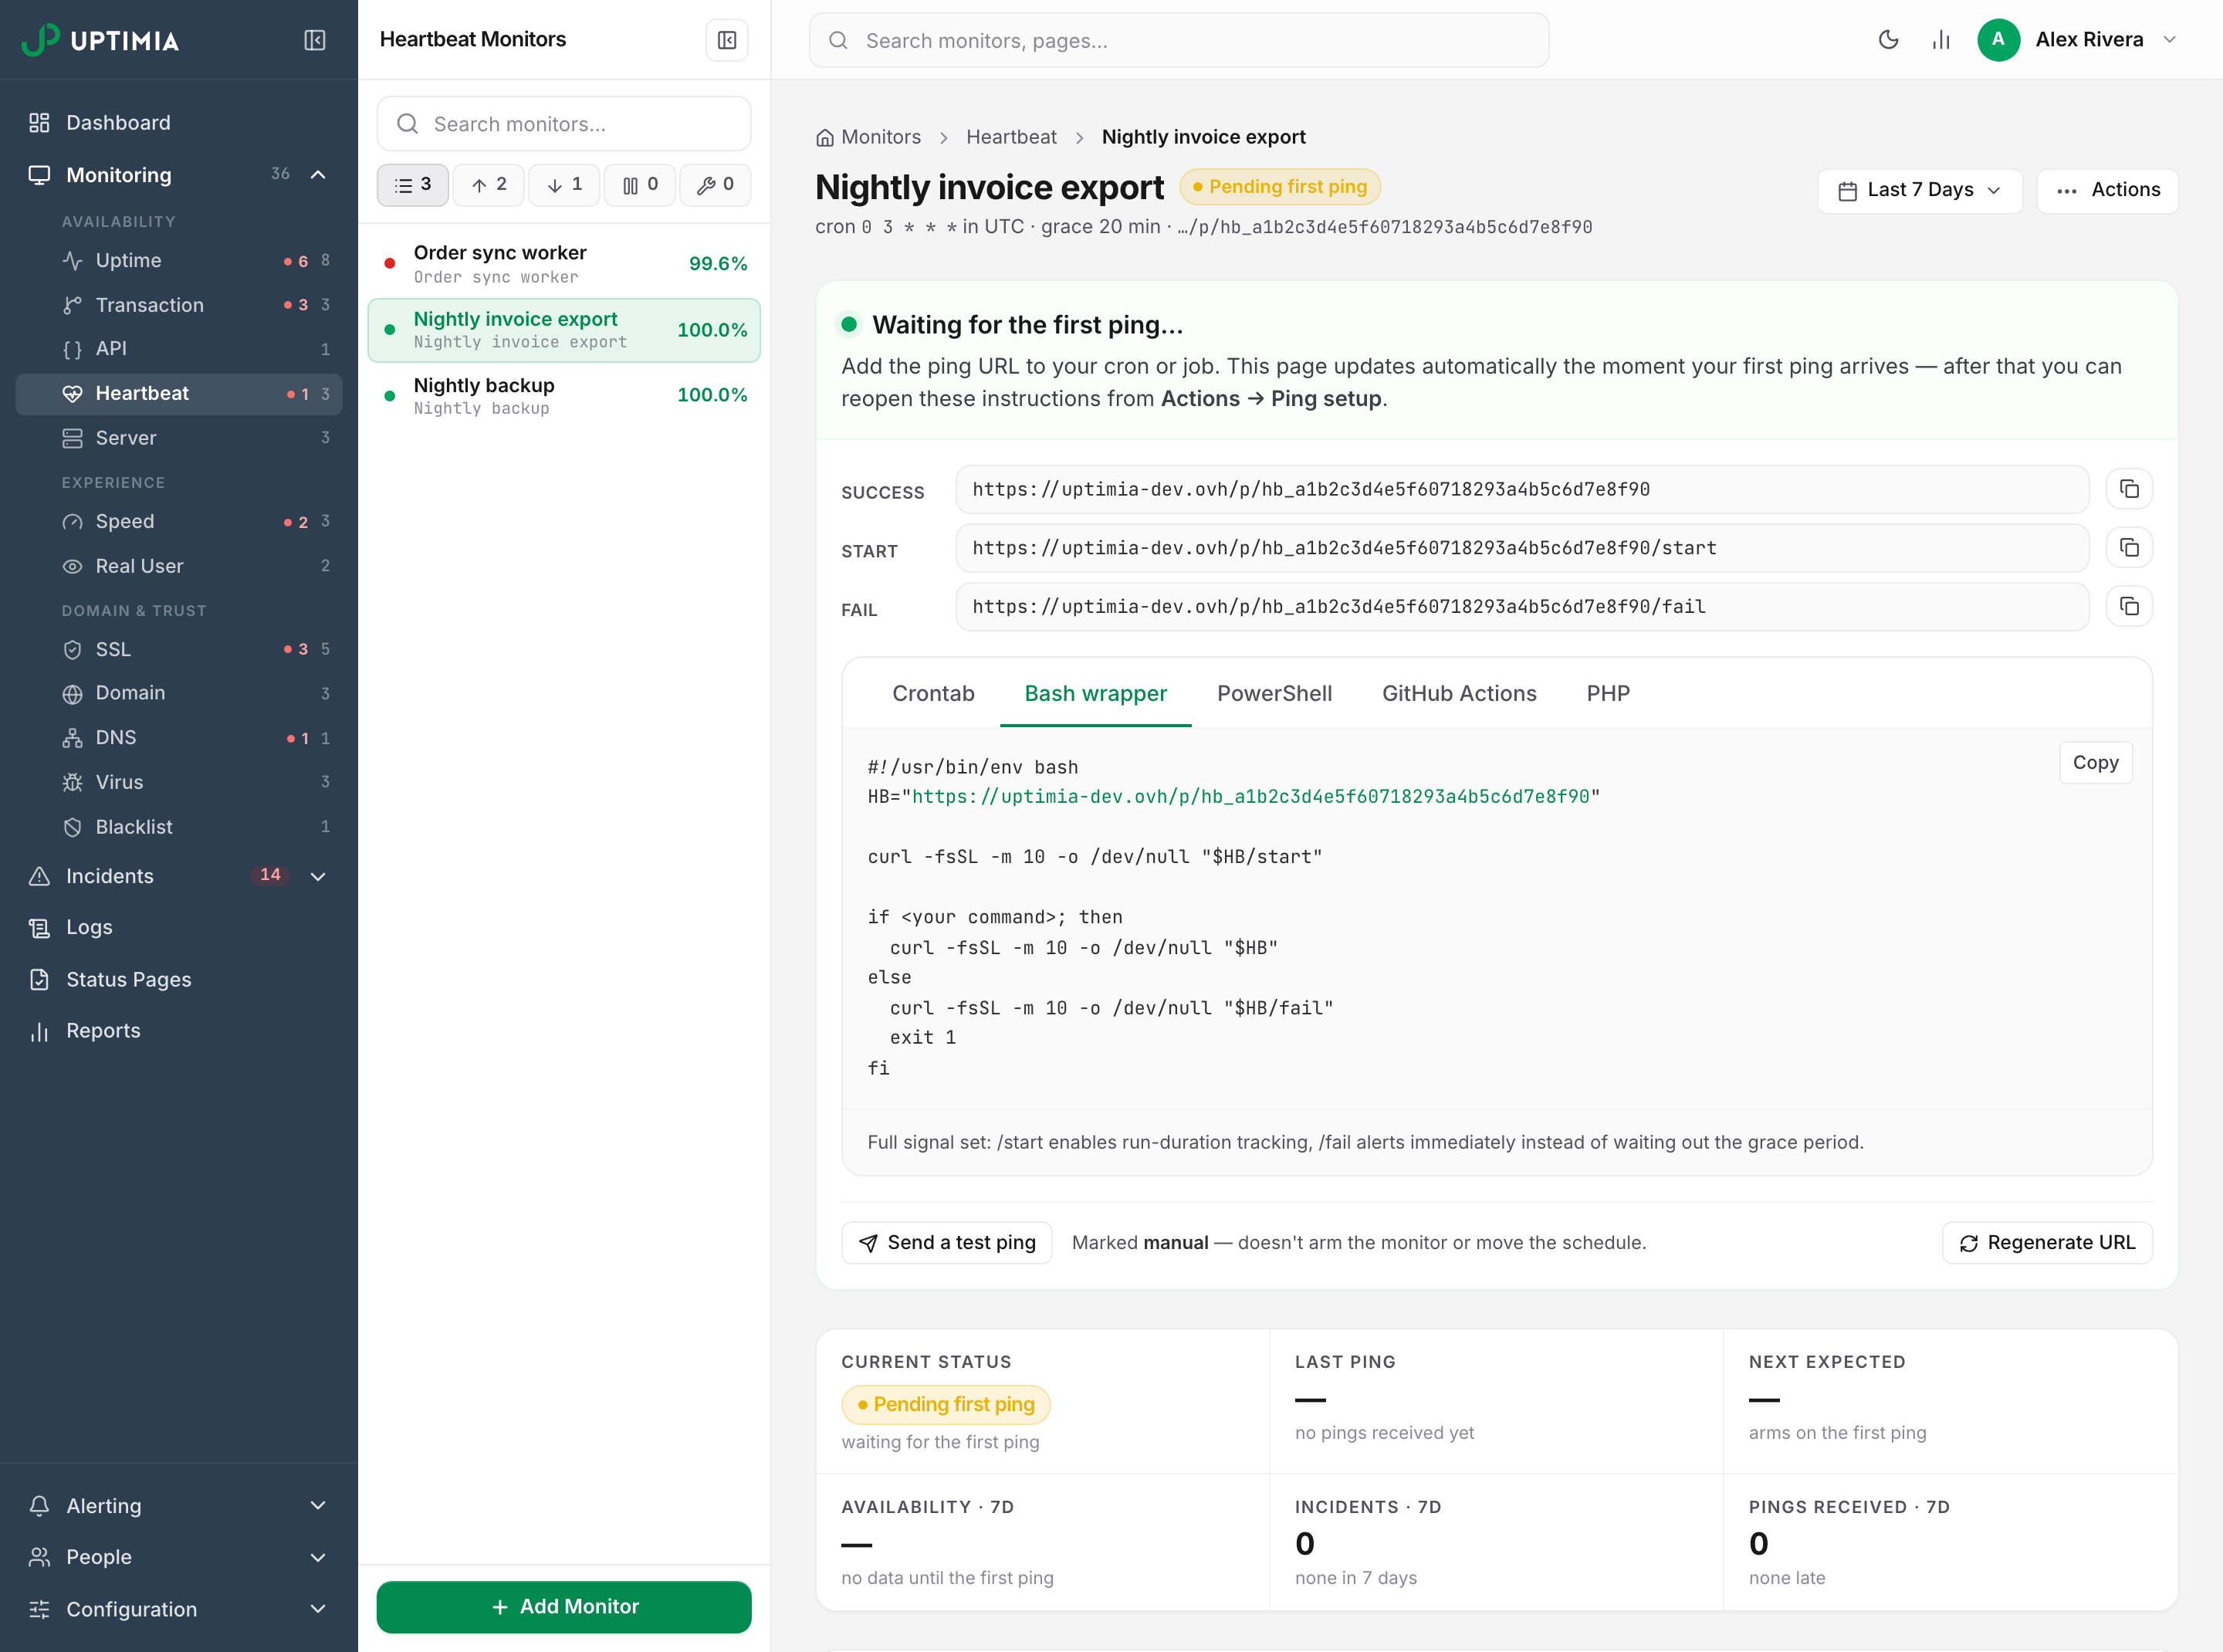This screenshot has width=2223, height=1652.
Task: Copy the SUCCESS ping URL
Action: (2129, 489)
